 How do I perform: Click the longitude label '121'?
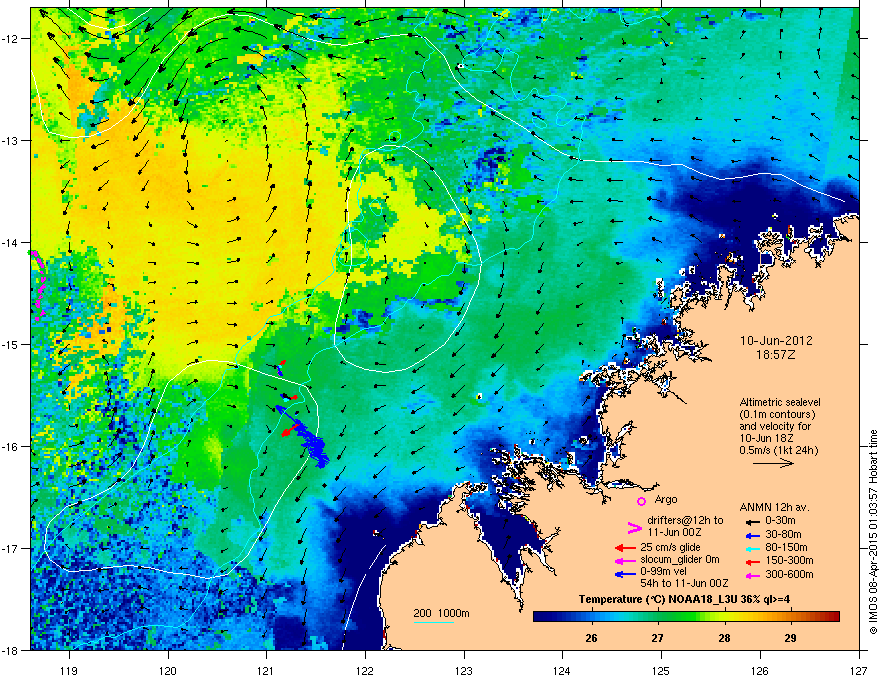pyautogui.click(x=267, y=670)
